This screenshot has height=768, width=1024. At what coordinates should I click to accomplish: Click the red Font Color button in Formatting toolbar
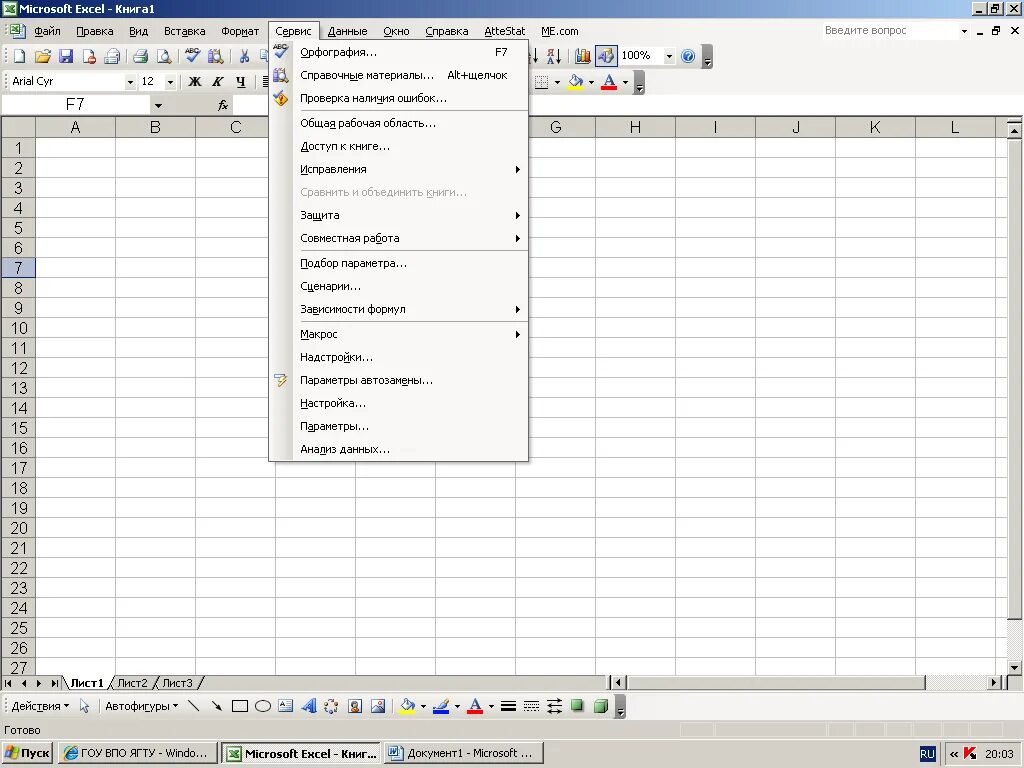click(609, 82)
